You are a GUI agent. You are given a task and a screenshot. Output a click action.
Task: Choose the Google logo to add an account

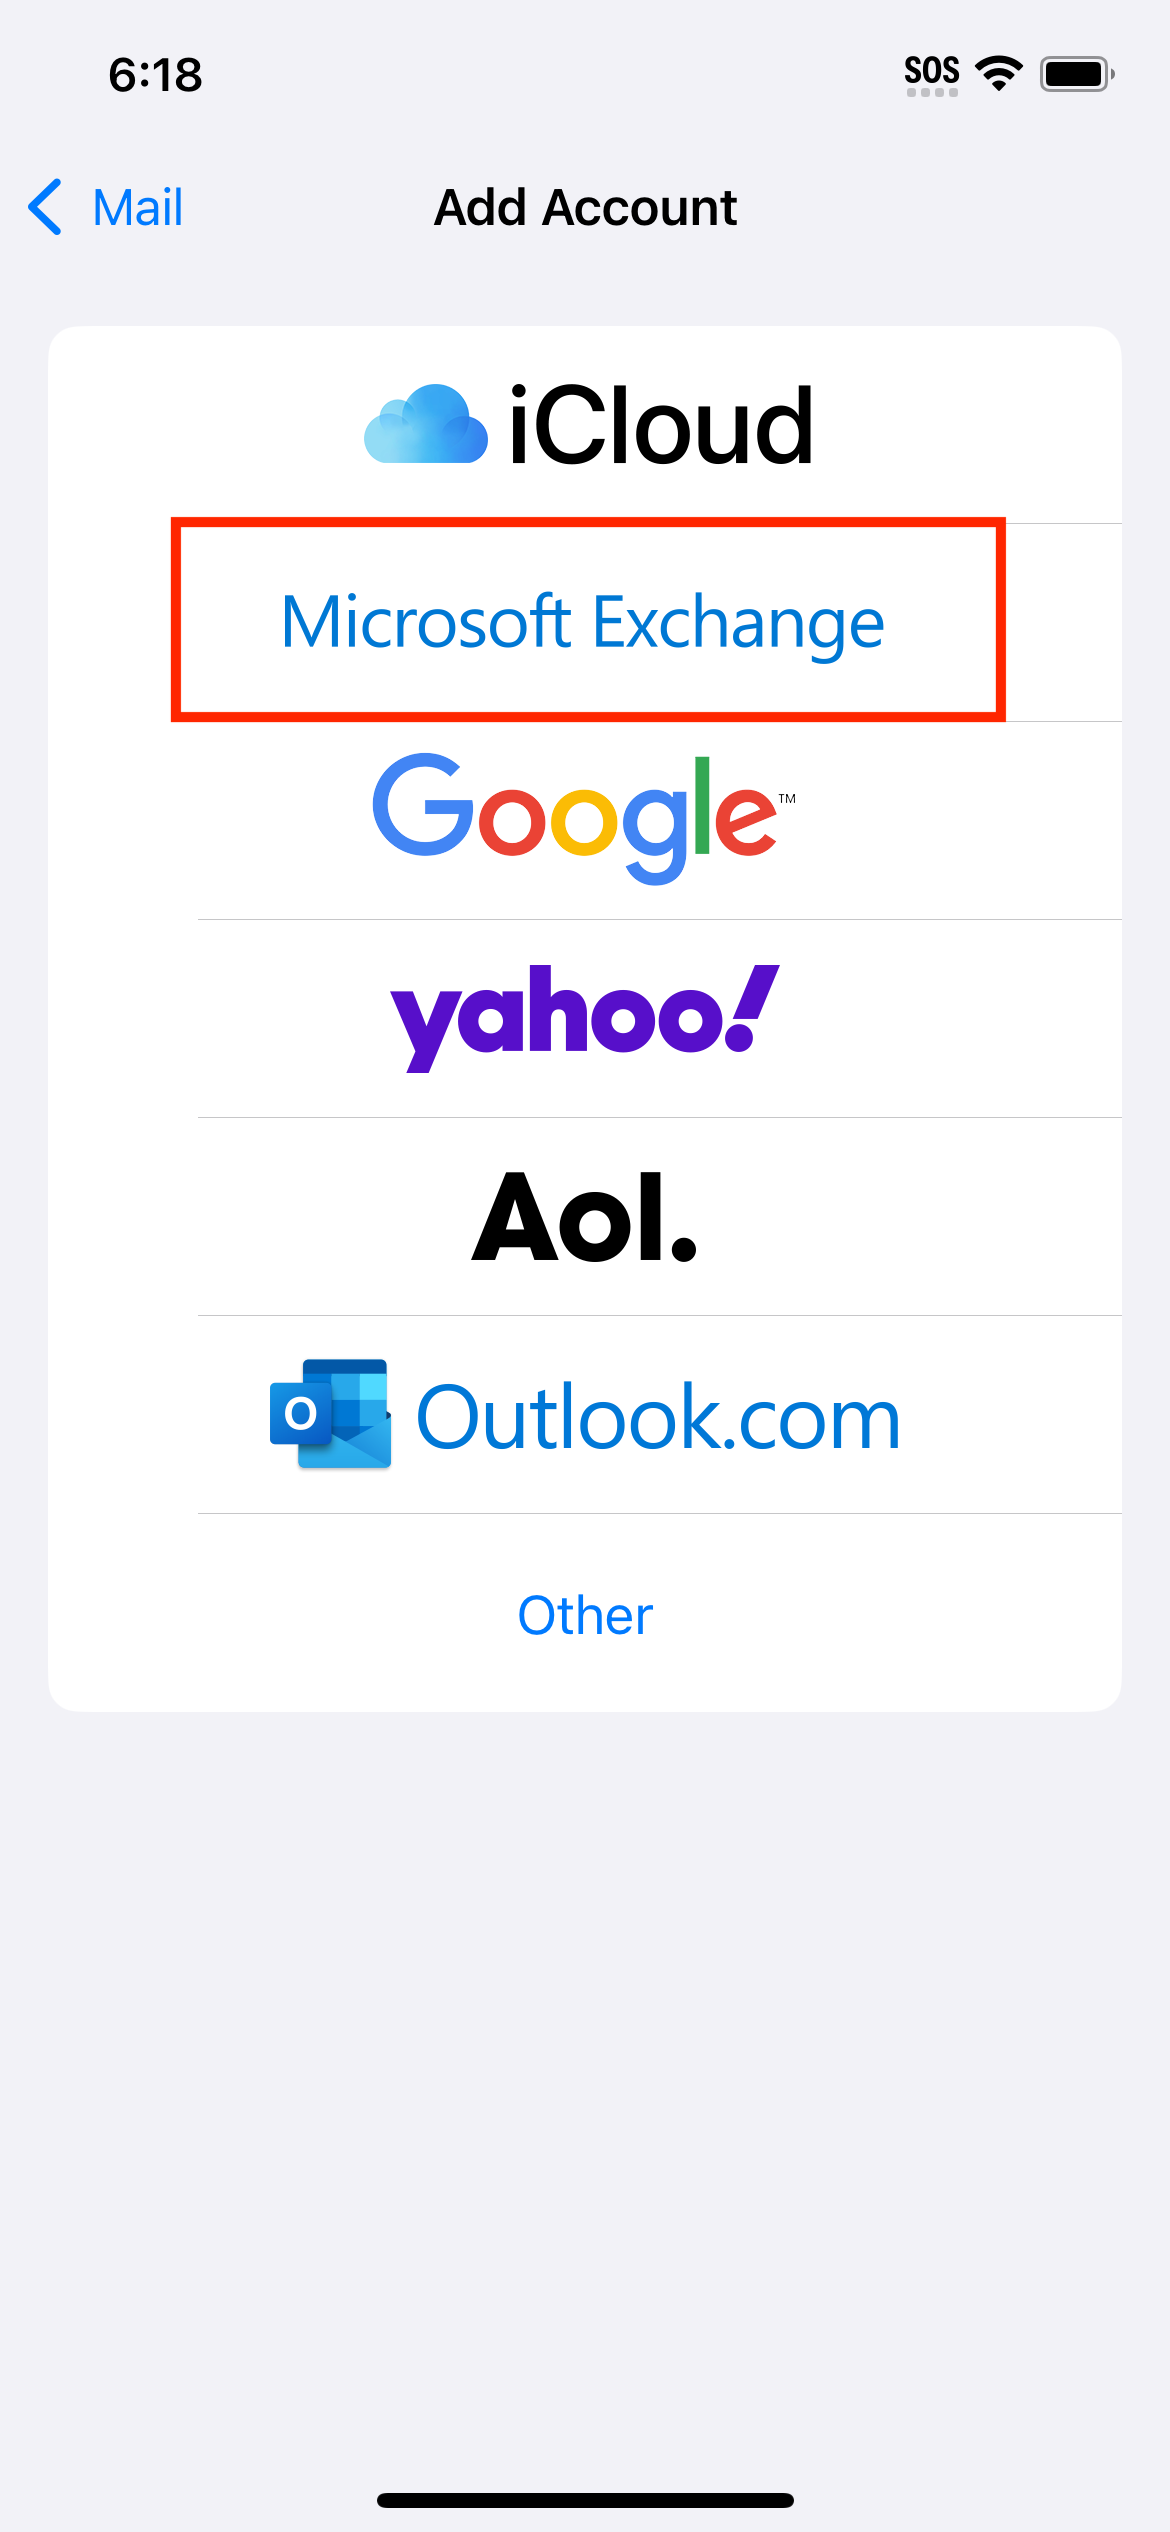pyautogui.click(x=584, y=819)
